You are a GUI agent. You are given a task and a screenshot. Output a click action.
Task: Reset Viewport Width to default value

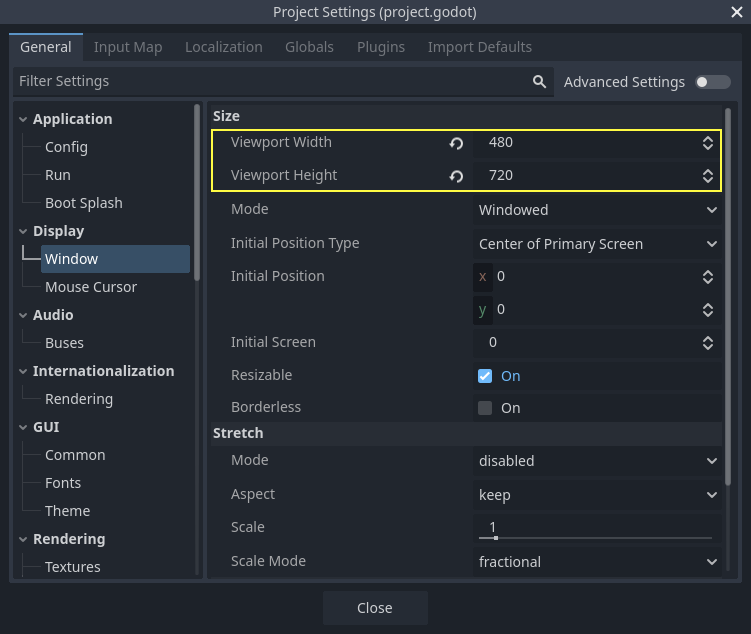click(x=456, y=143)
